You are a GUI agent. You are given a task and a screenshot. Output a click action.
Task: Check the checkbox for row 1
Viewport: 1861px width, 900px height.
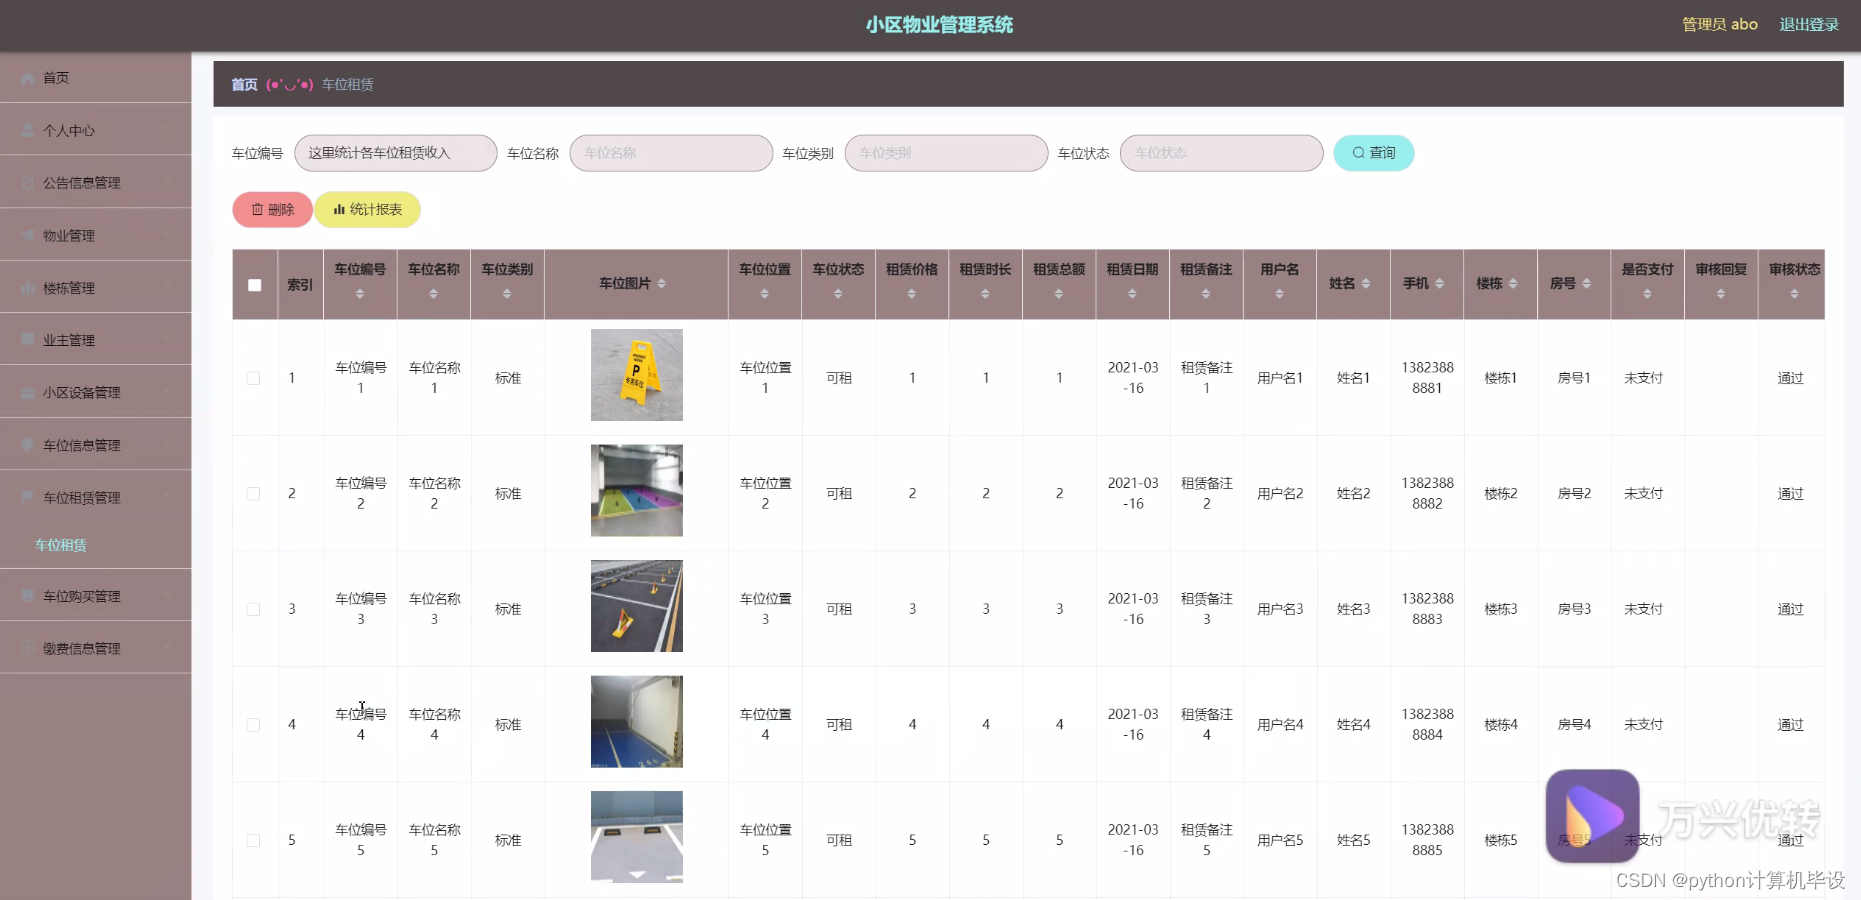pyautogui.click(x=254, y=378)
